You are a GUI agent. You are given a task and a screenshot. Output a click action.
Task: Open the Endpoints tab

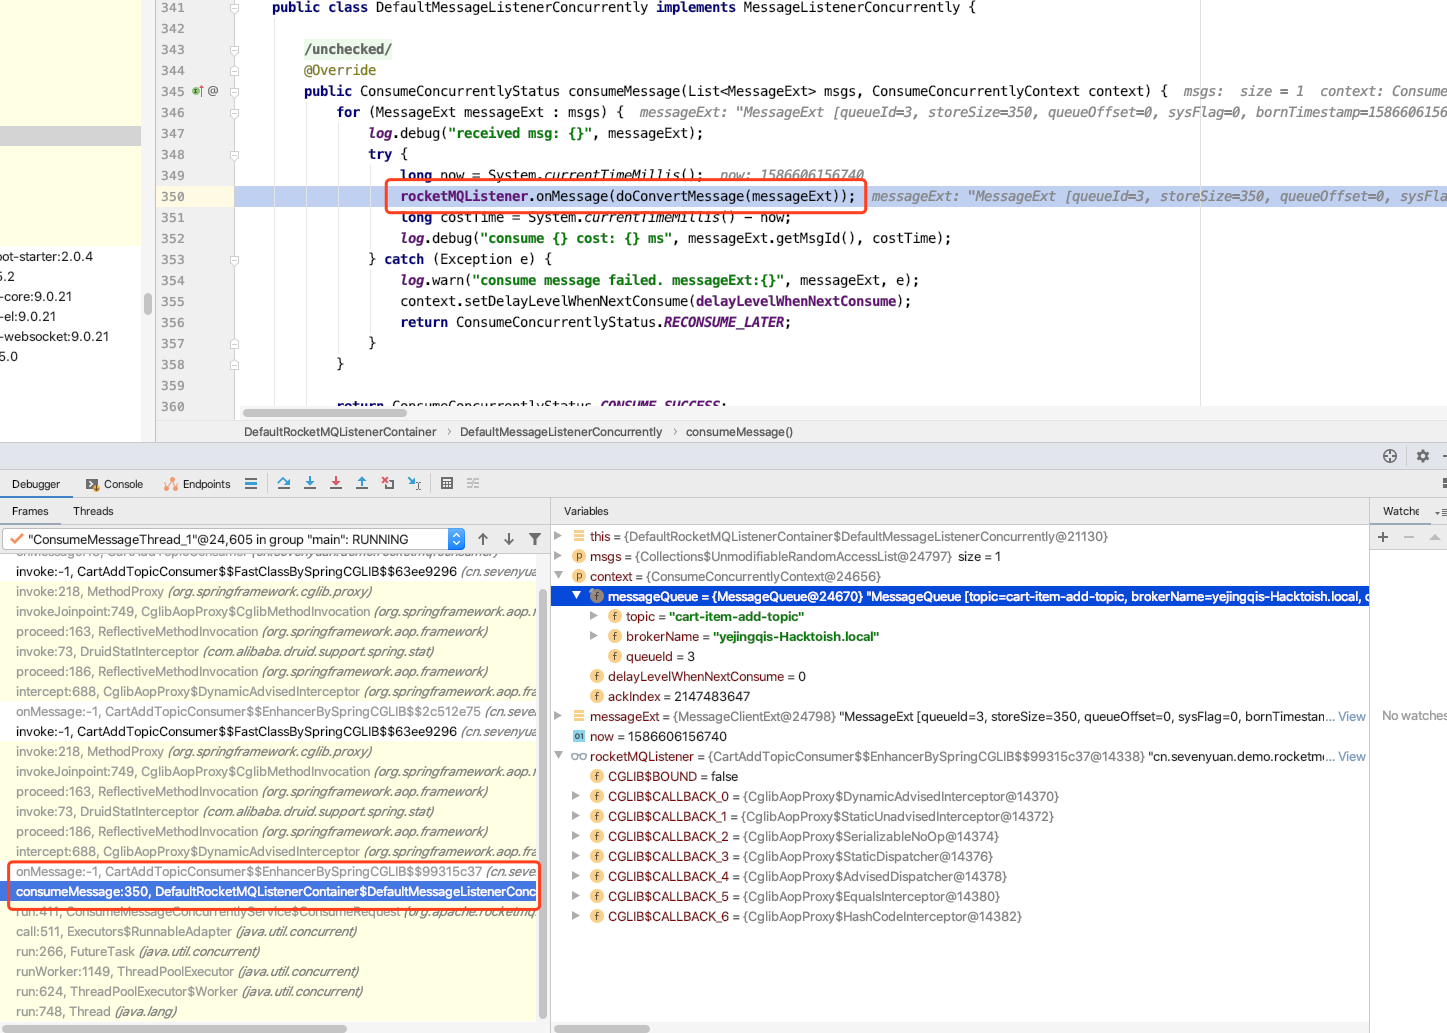[197, 484]
